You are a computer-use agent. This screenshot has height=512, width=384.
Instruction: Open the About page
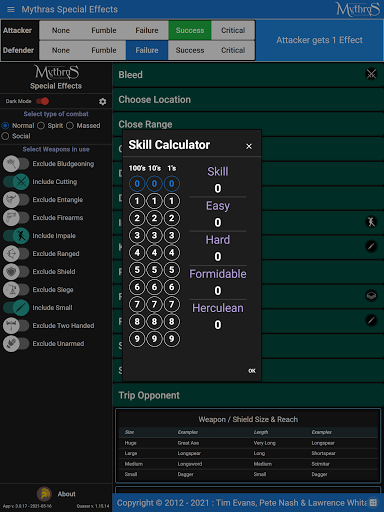point(66,494)
